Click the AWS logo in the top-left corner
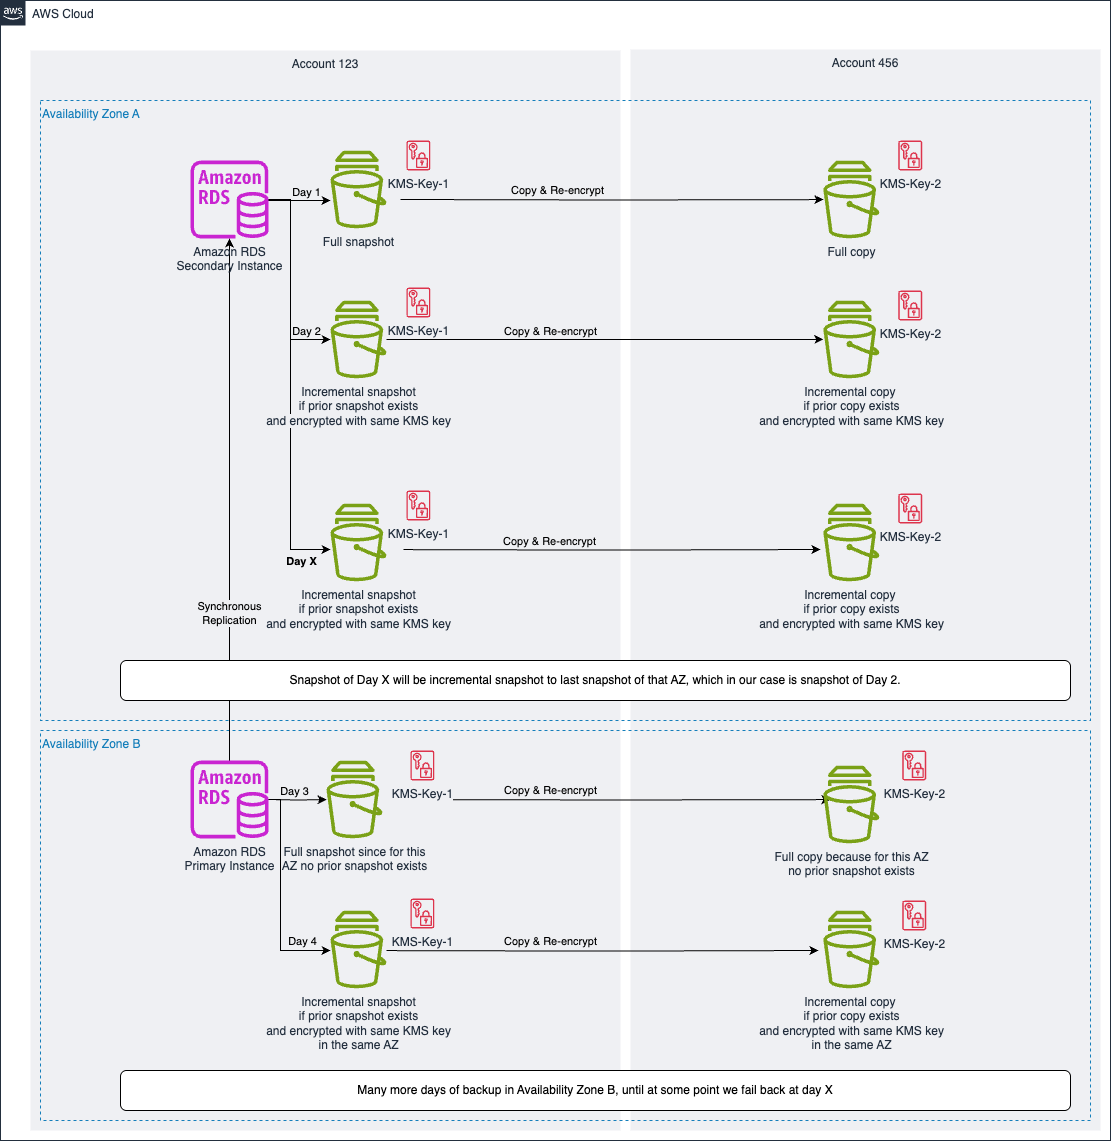This screenshot has width=1111, height=1141. (x=13, y=13)
